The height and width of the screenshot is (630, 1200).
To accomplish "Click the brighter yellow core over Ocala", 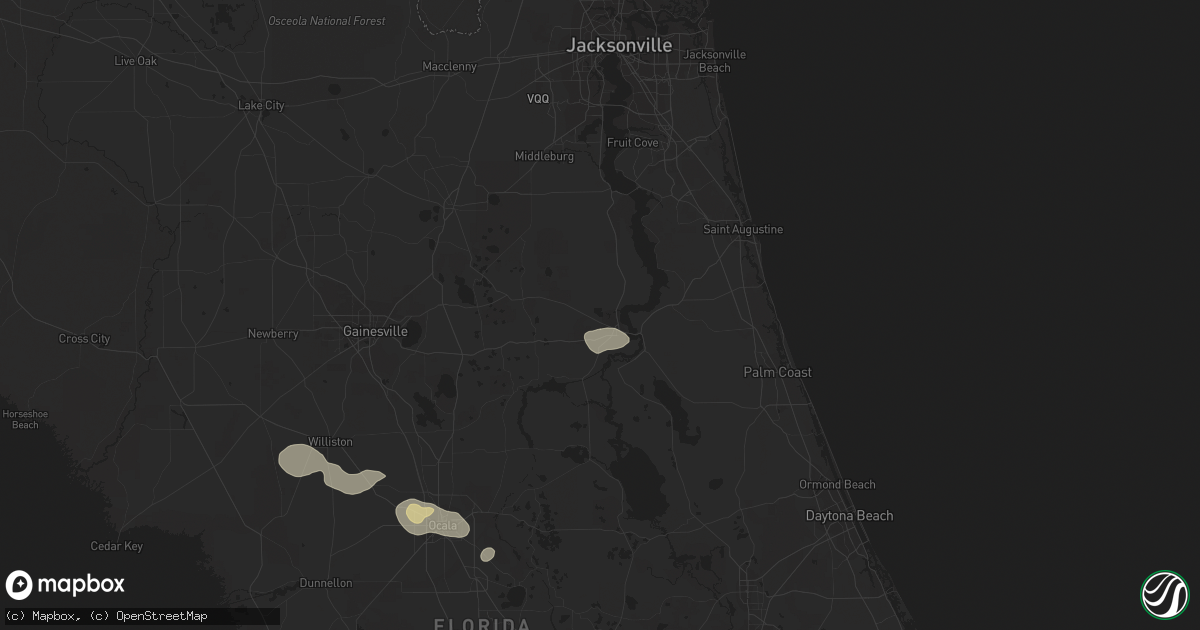I will pos(418,513).
